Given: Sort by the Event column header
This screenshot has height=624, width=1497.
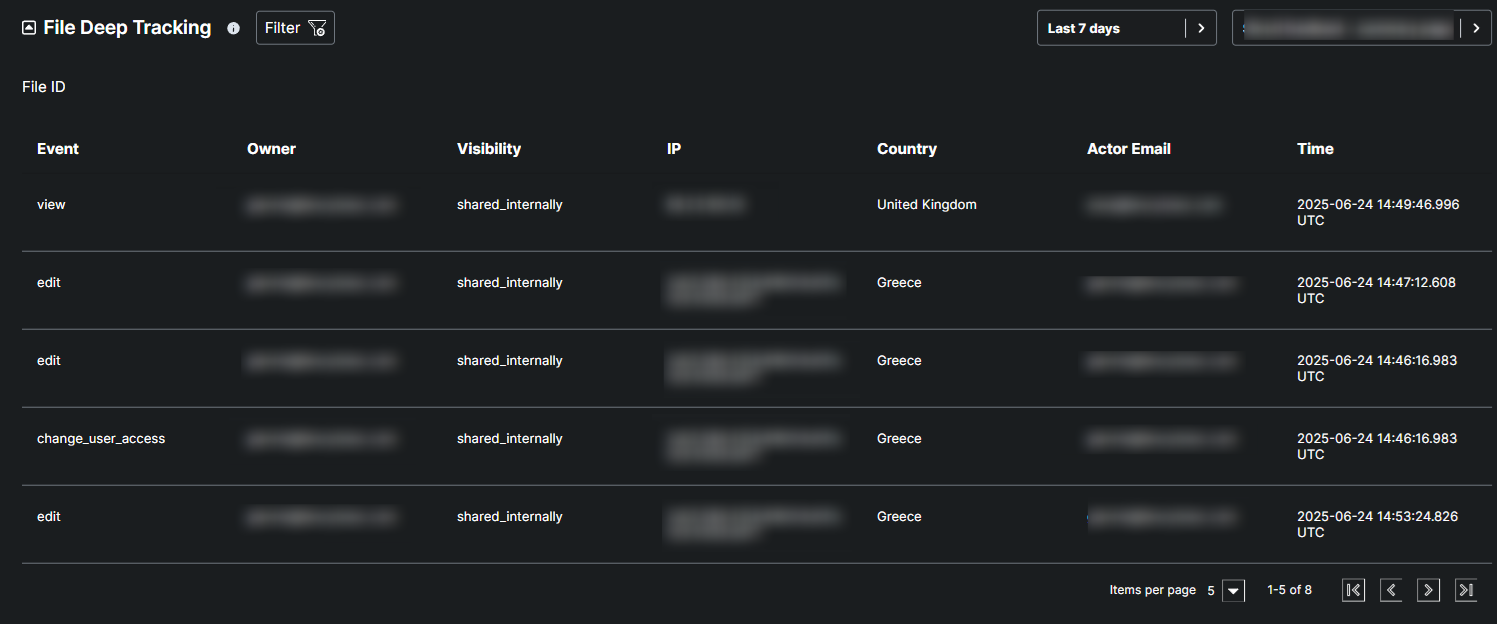Looking at the screenshot, I should (x=58, y=149).
